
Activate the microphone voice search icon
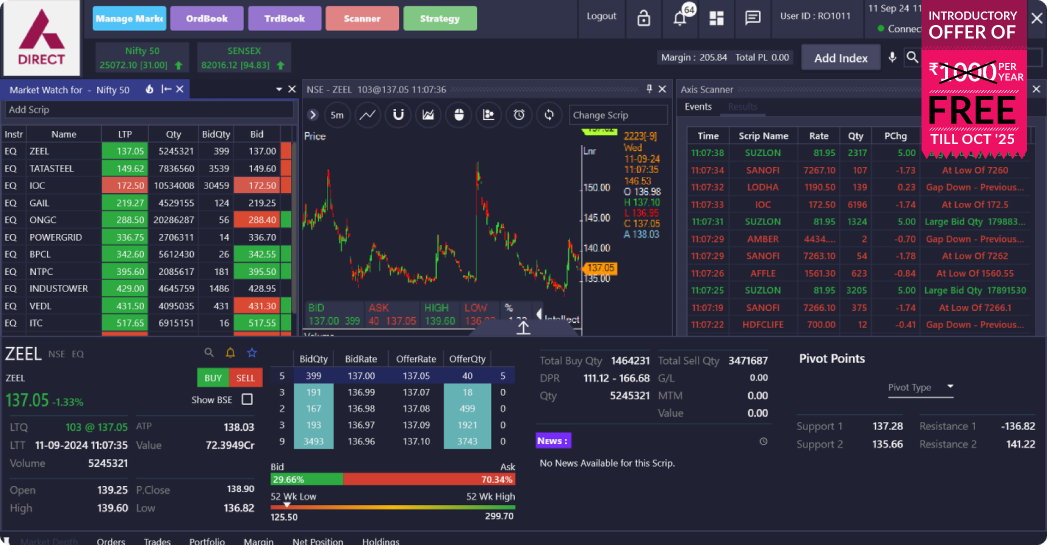[x=892, y=58]
